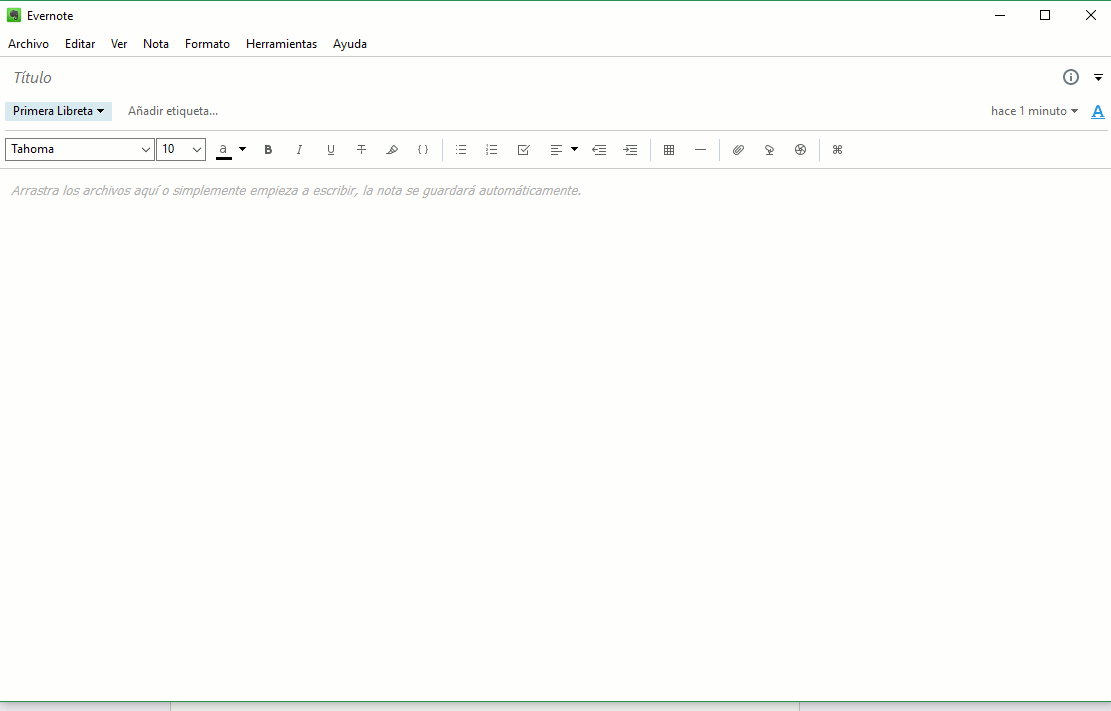Open the Tahoma font family dropdown
This screenshot has width=1111, height=711.
click(80, 149)
